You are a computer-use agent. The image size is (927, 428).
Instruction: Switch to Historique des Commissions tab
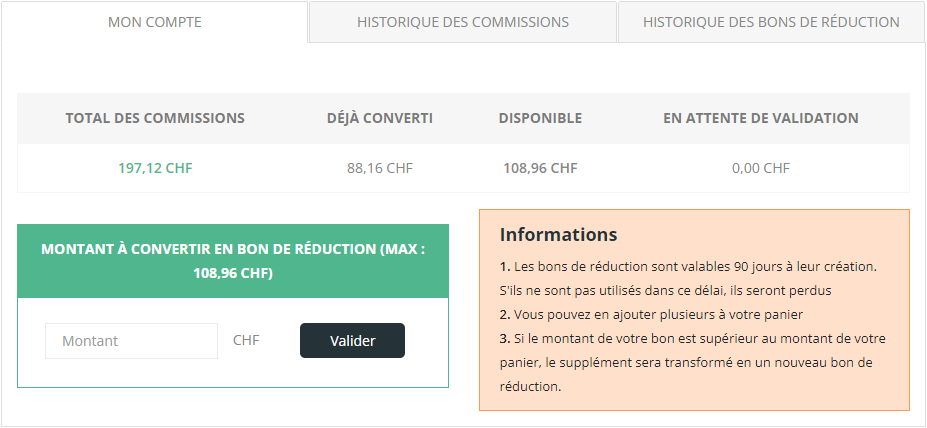click(x=463, y=22)
